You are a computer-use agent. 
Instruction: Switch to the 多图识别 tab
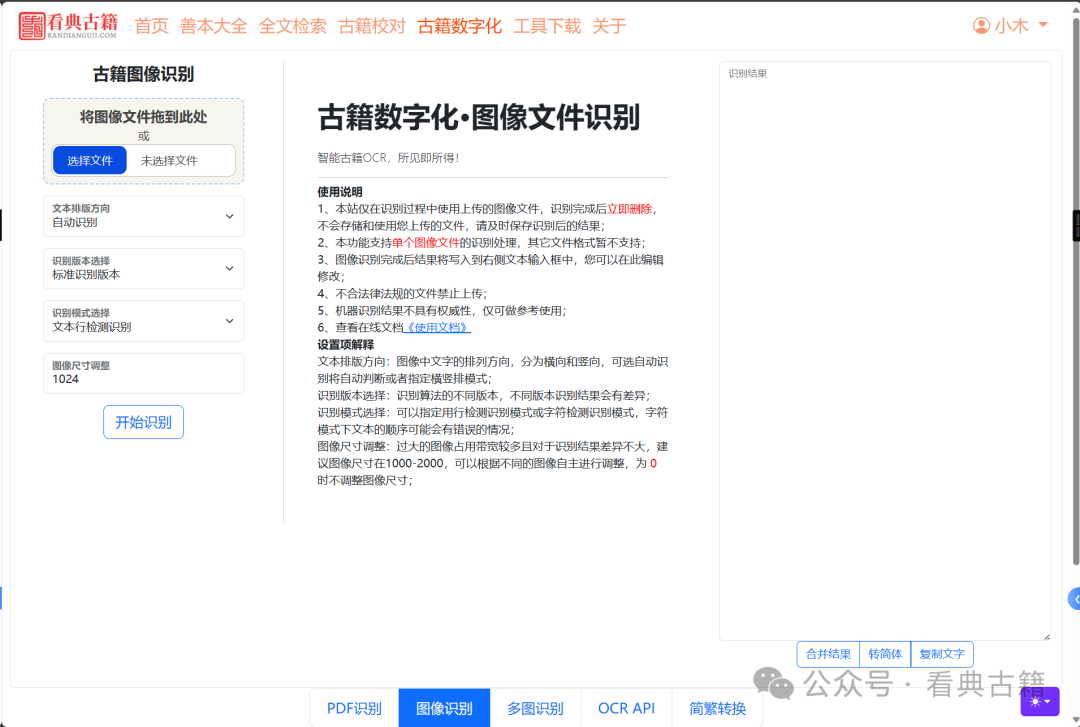click(x=536, y=707)
